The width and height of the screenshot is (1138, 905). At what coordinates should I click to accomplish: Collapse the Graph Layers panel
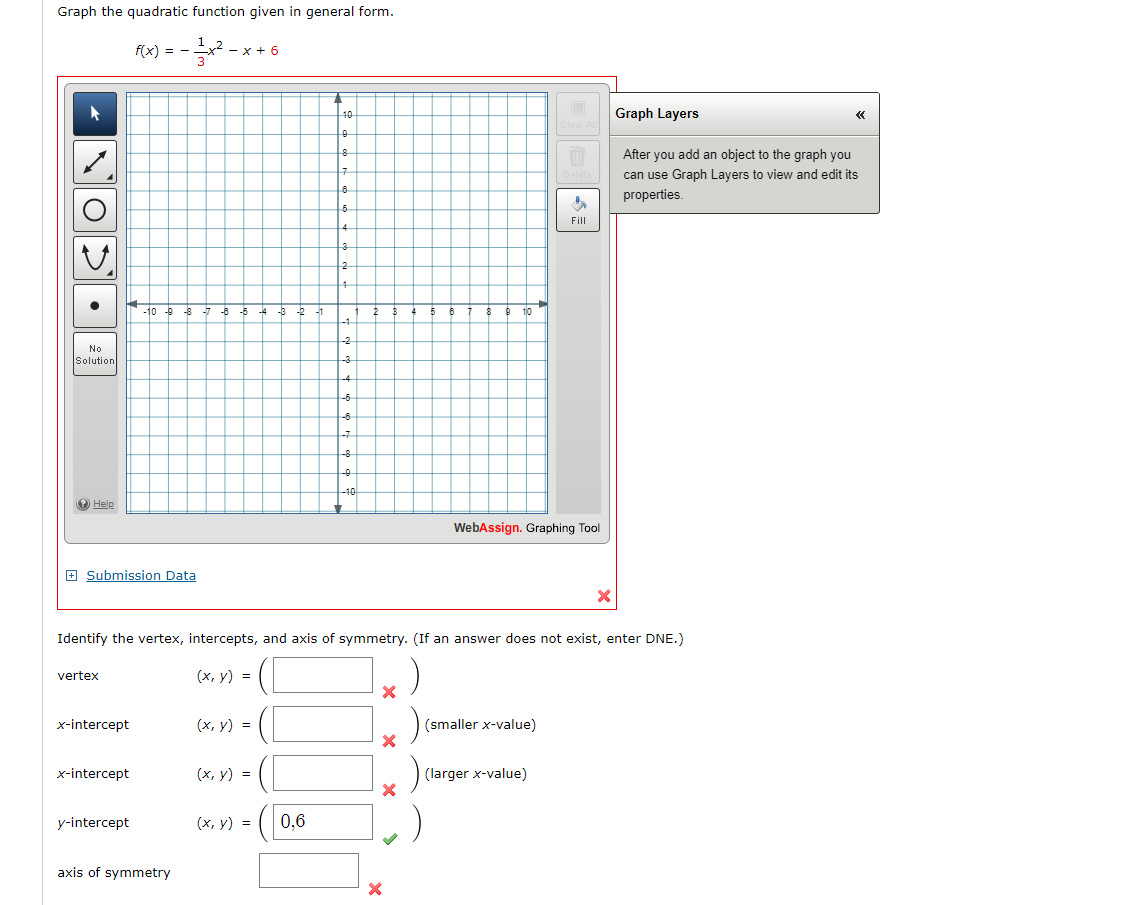click(860, 115)
